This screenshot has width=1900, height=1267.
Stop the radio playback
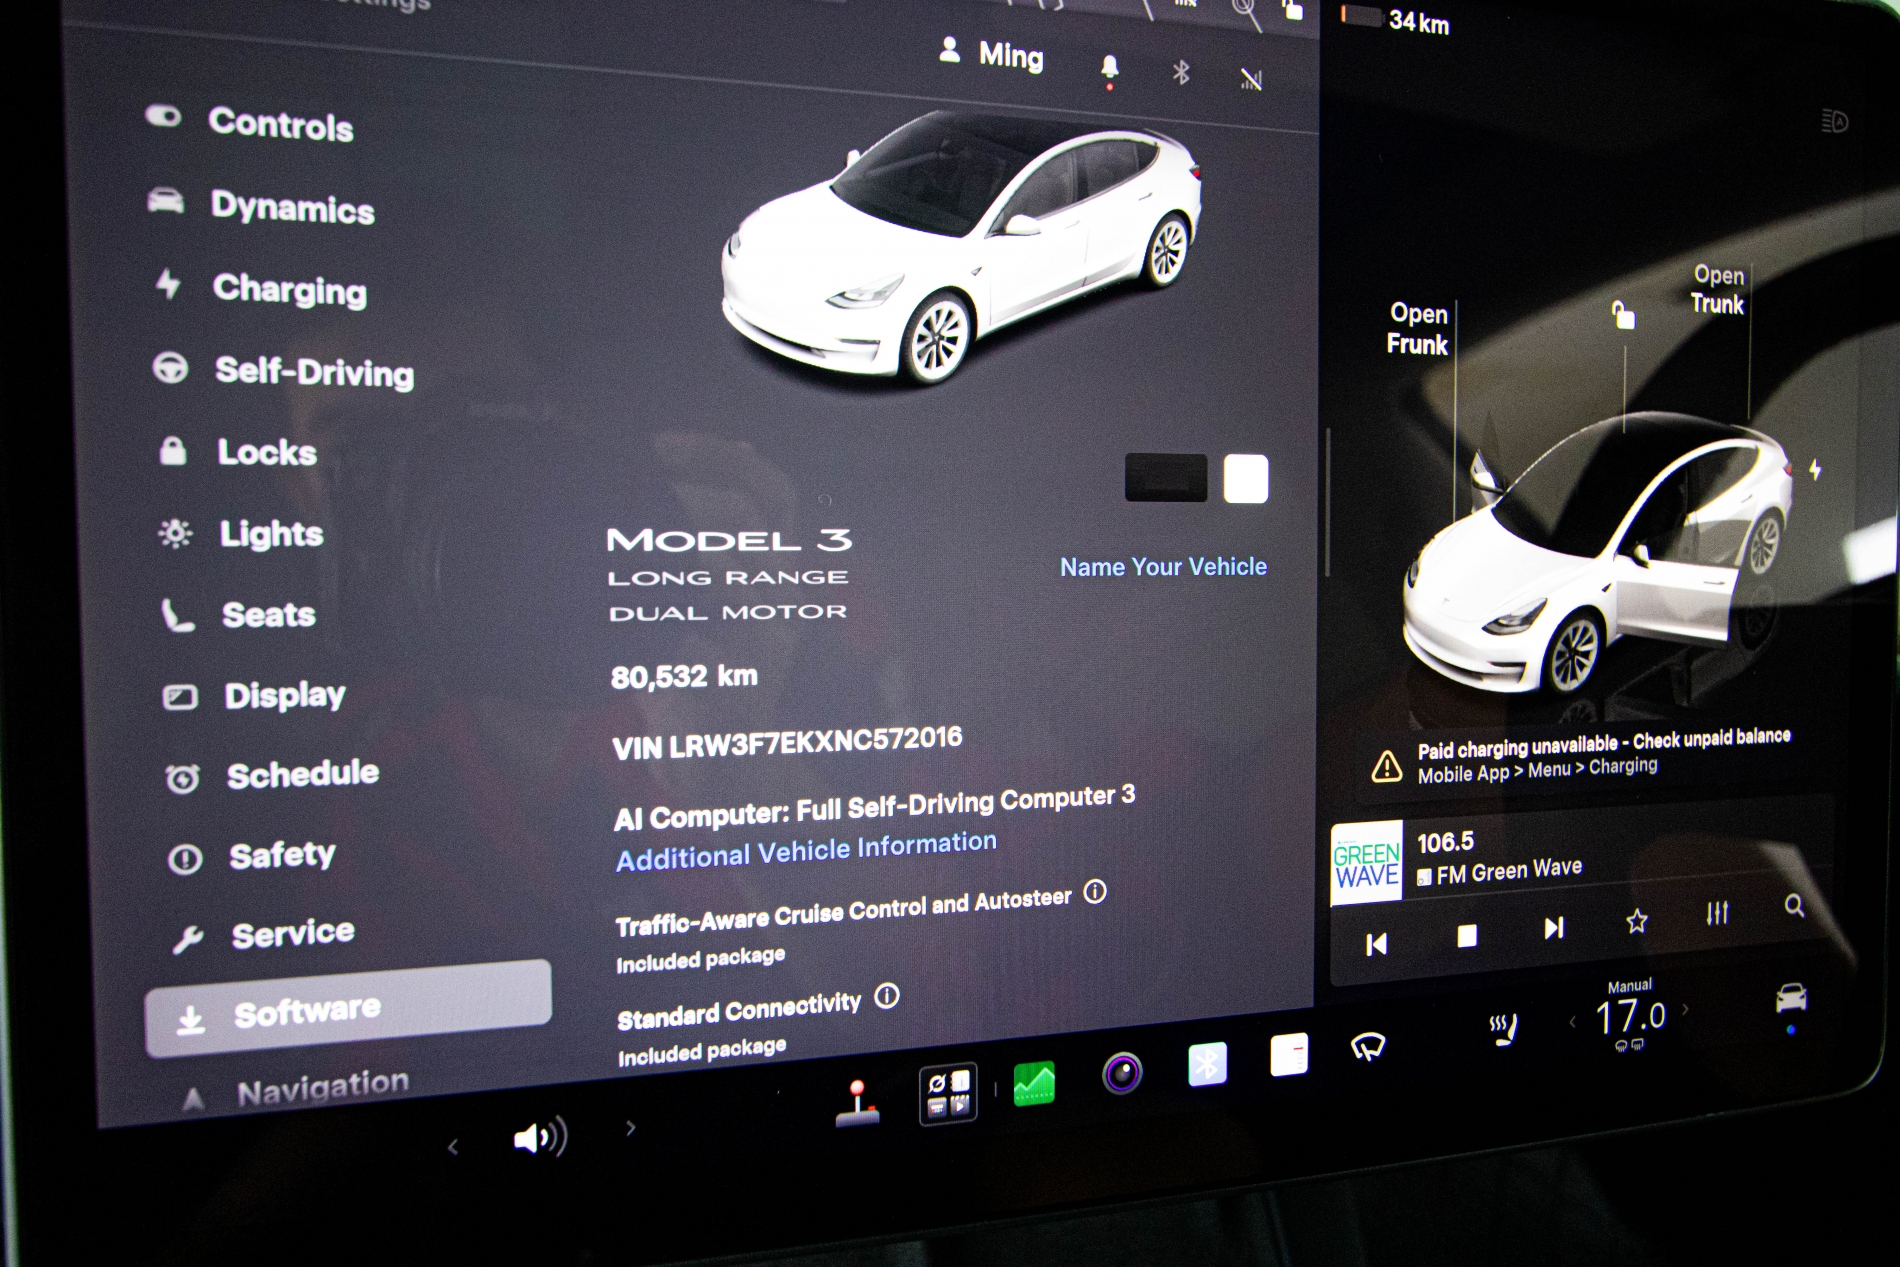coord(1467,936)
